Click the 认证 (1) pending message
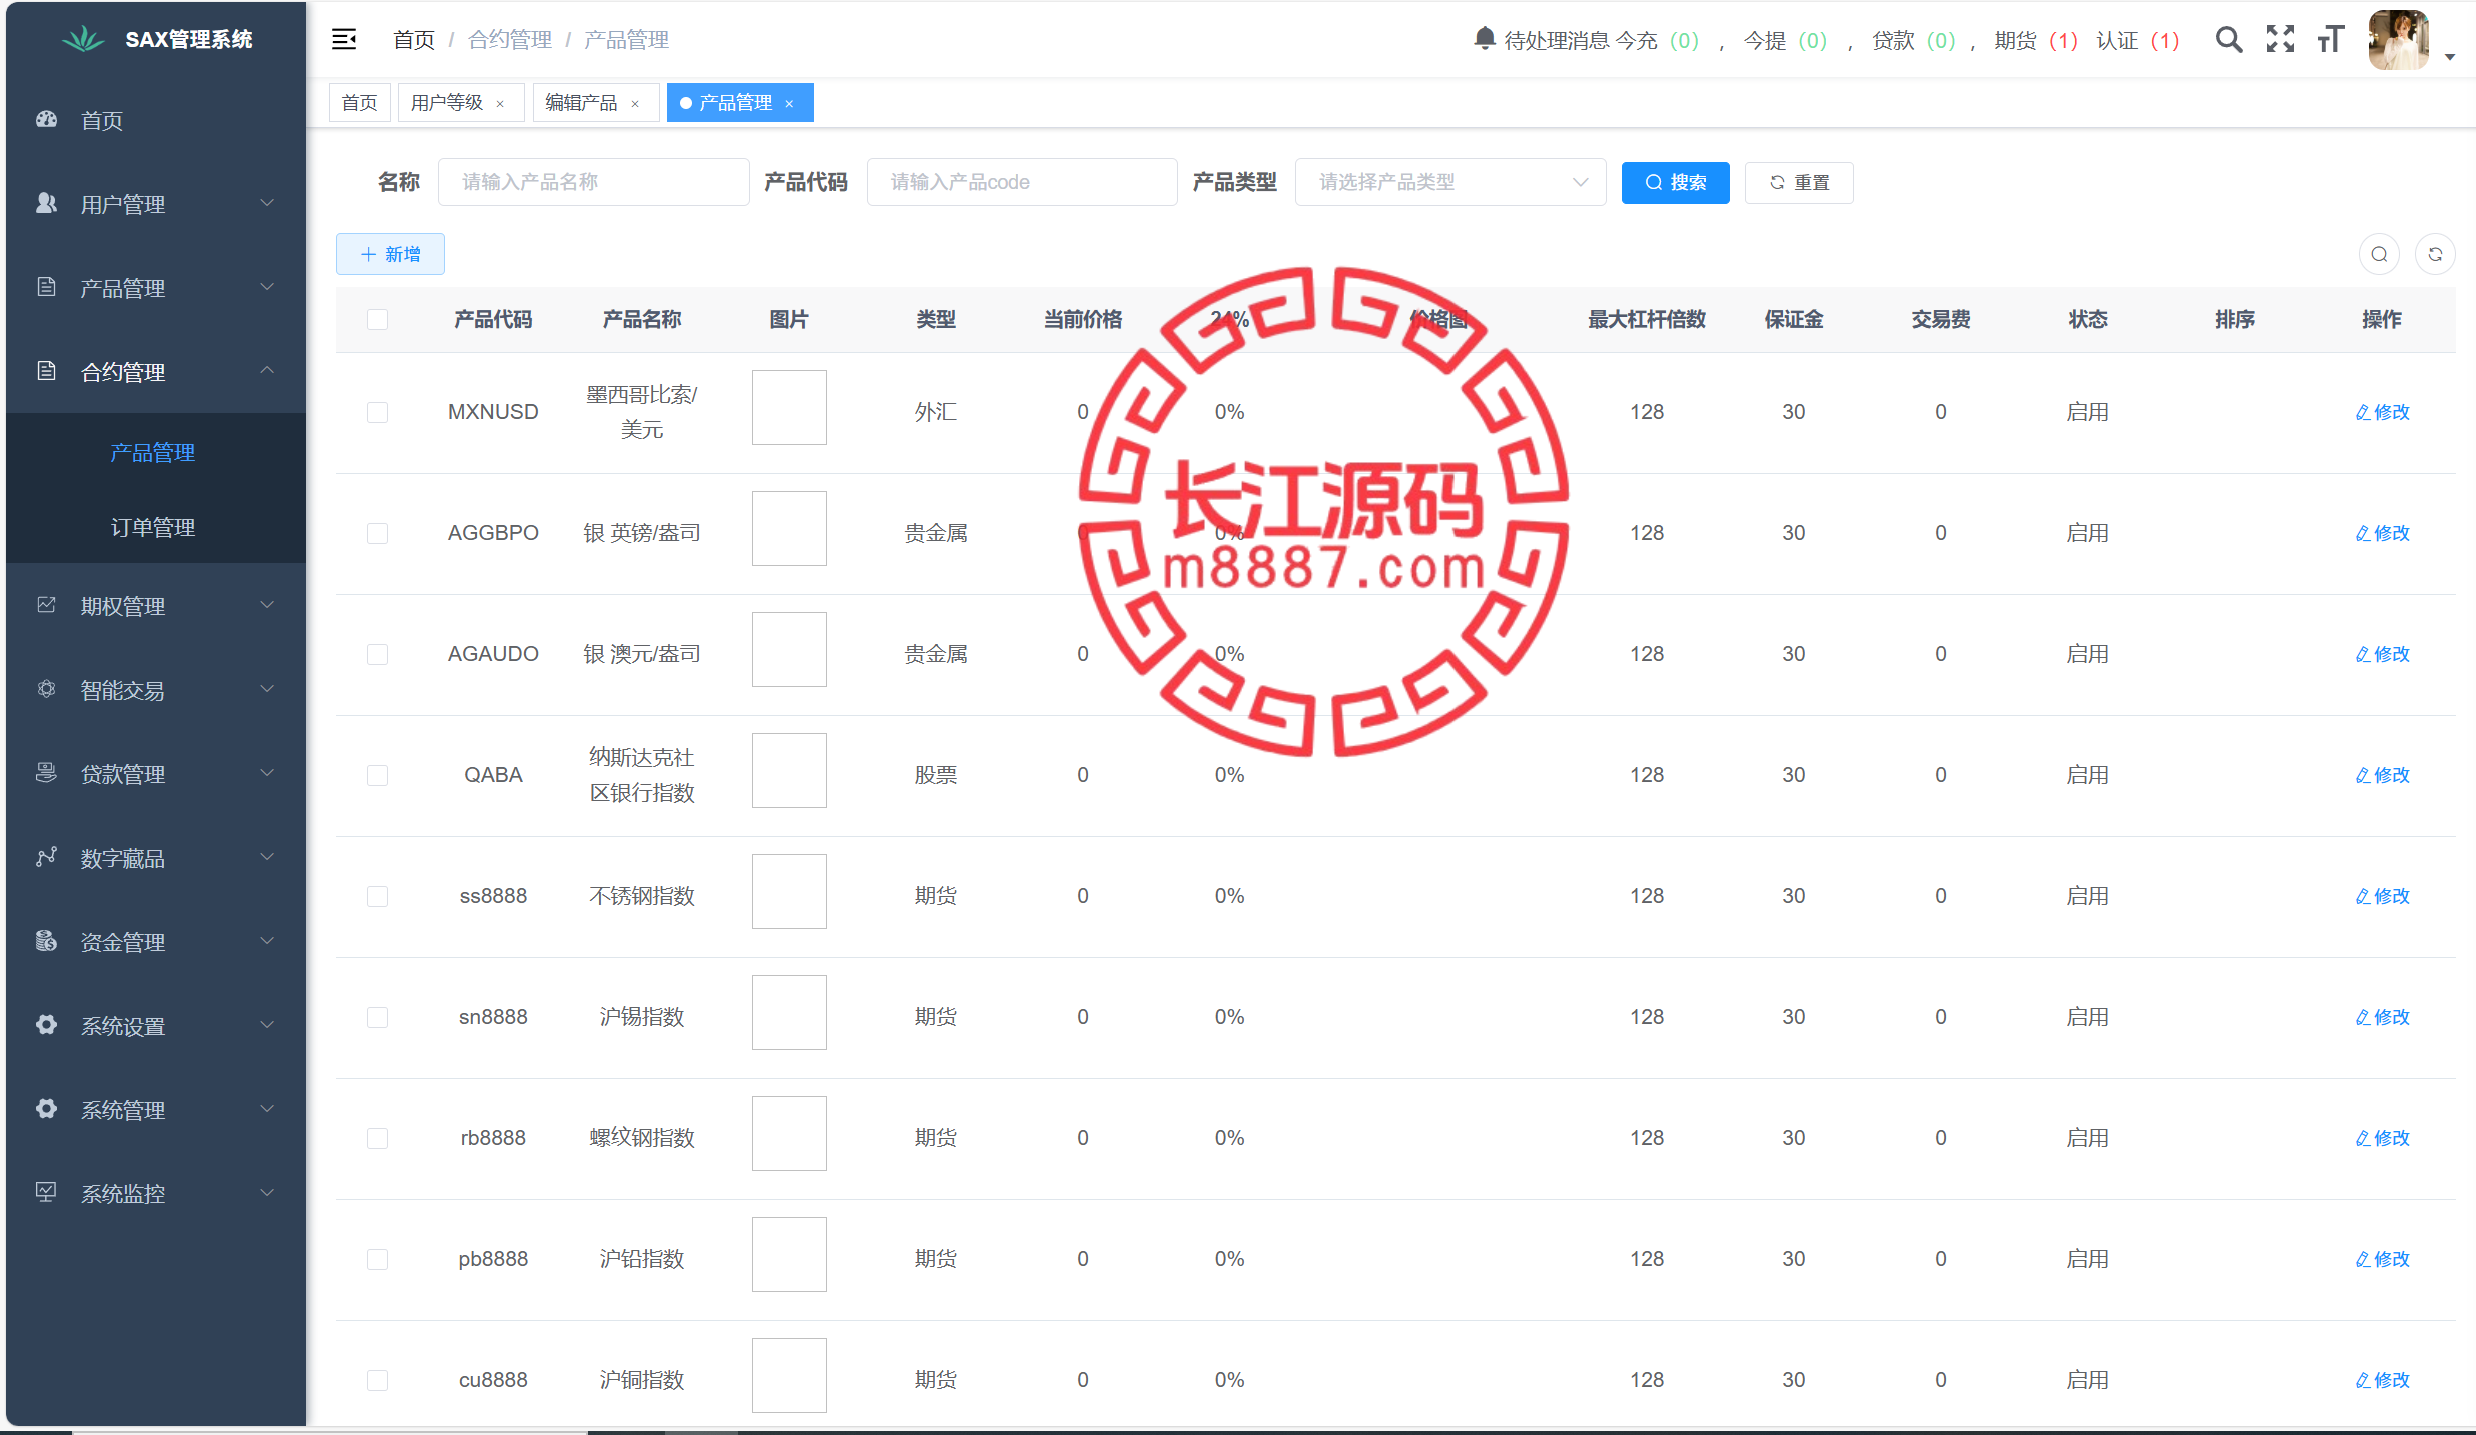This screenshot has height=1435, width=2476. pos(2138,40)
